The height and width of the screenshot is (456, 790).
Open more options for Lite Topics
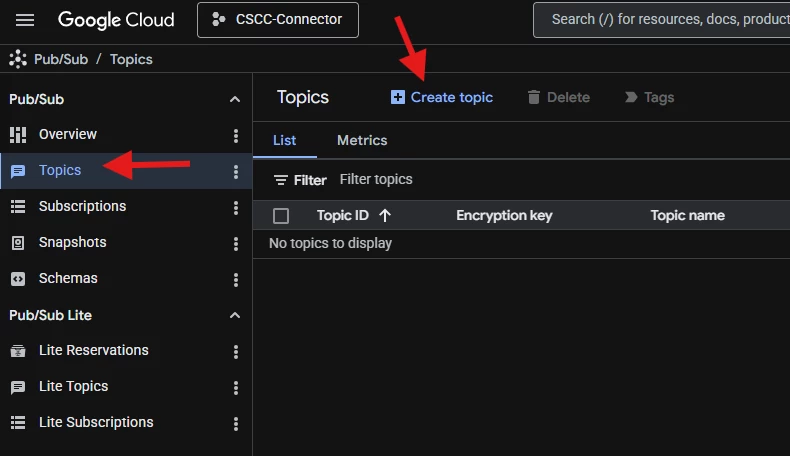pyautogui.click(x=236, y=388)
